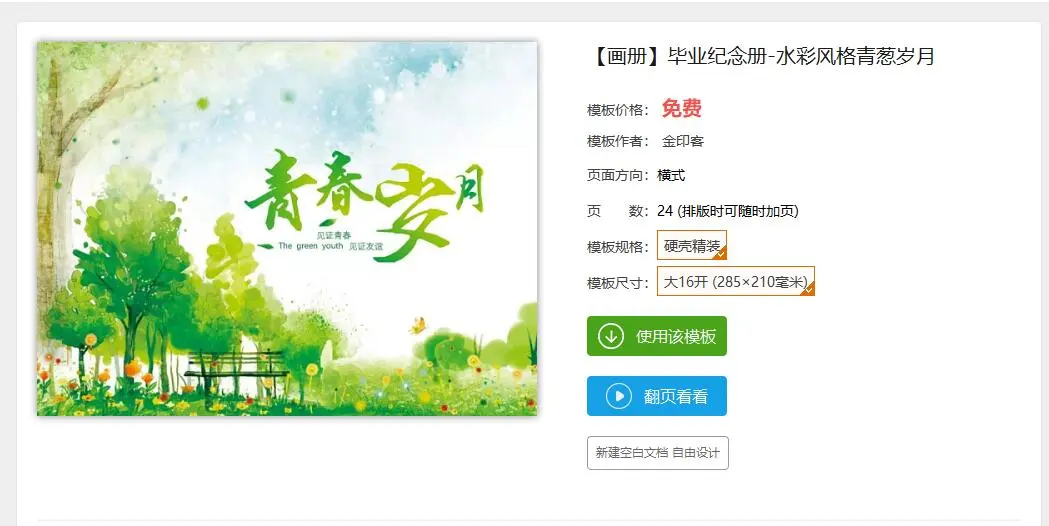This screenshot has width=1049, height=526.
Task: Click 新建空白文档 自由设计 button
Action: point(658,453)
